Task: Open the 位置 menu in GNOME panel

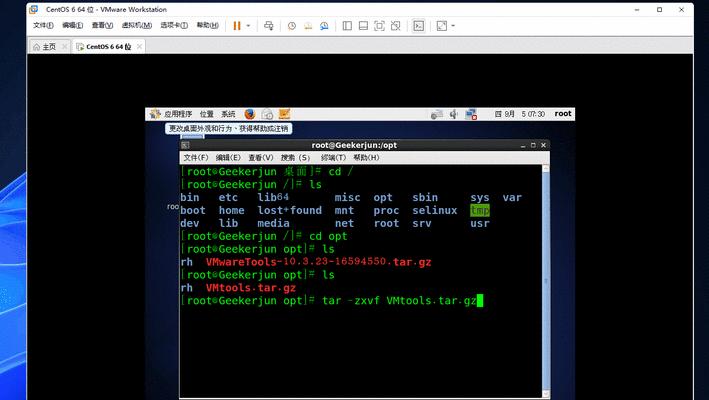Action: [207, 114]
